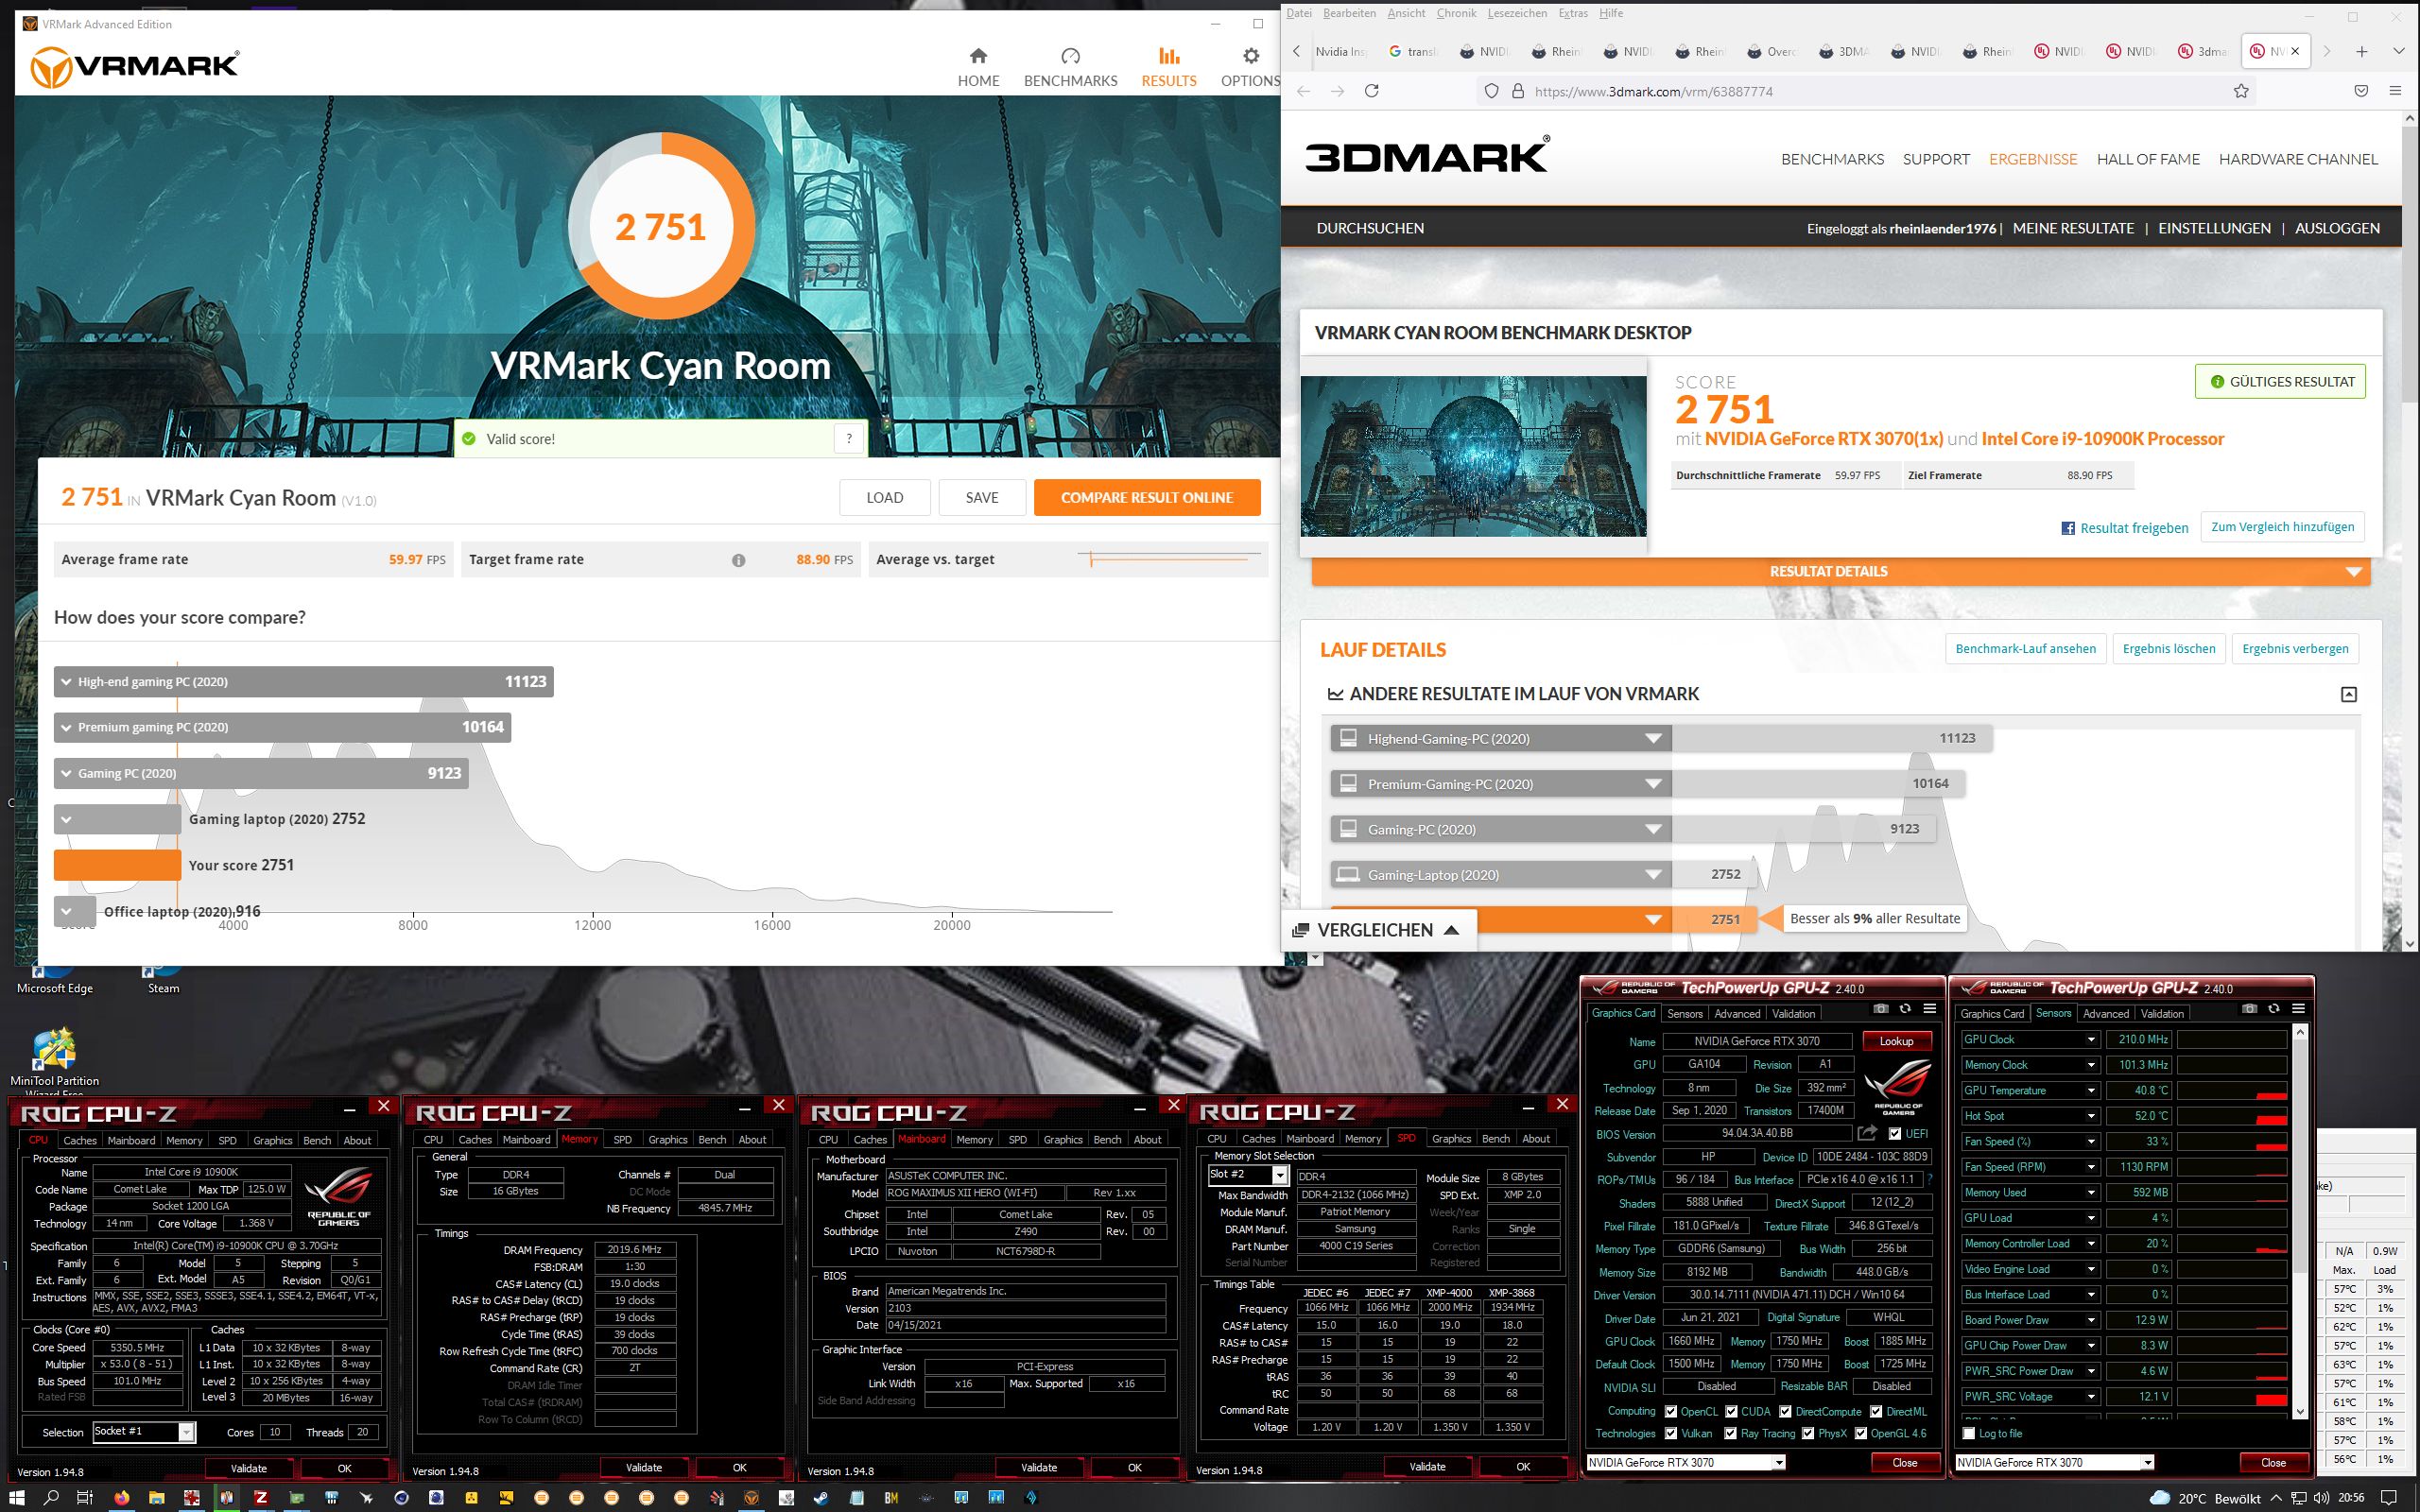Collapse the Andere Resultate section icon
This screenshot has height=1512, width=2420.
[2349, 694]
